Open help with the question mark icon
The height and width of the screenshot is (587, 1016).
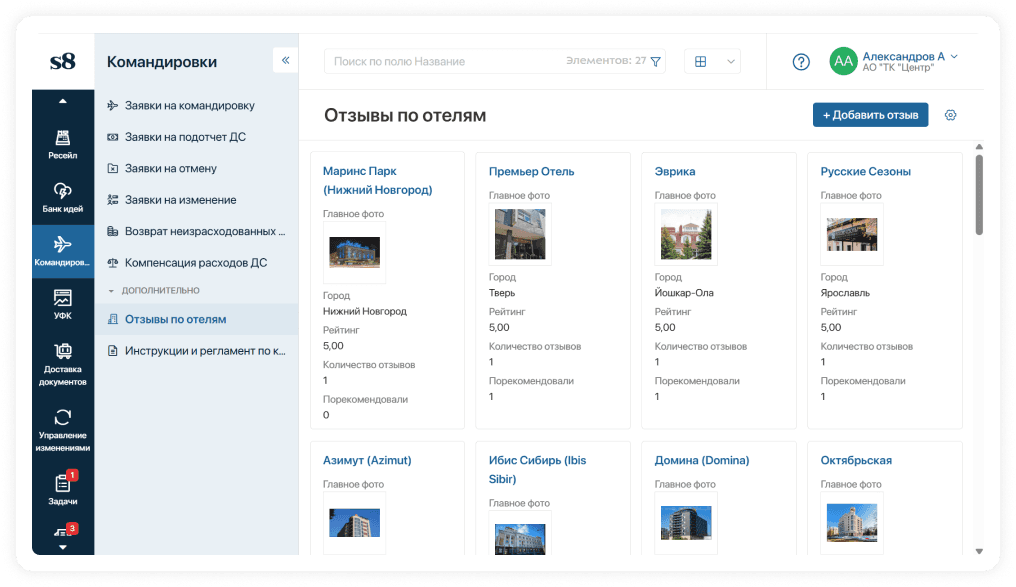pyautogui.click(x=802, y=62)
